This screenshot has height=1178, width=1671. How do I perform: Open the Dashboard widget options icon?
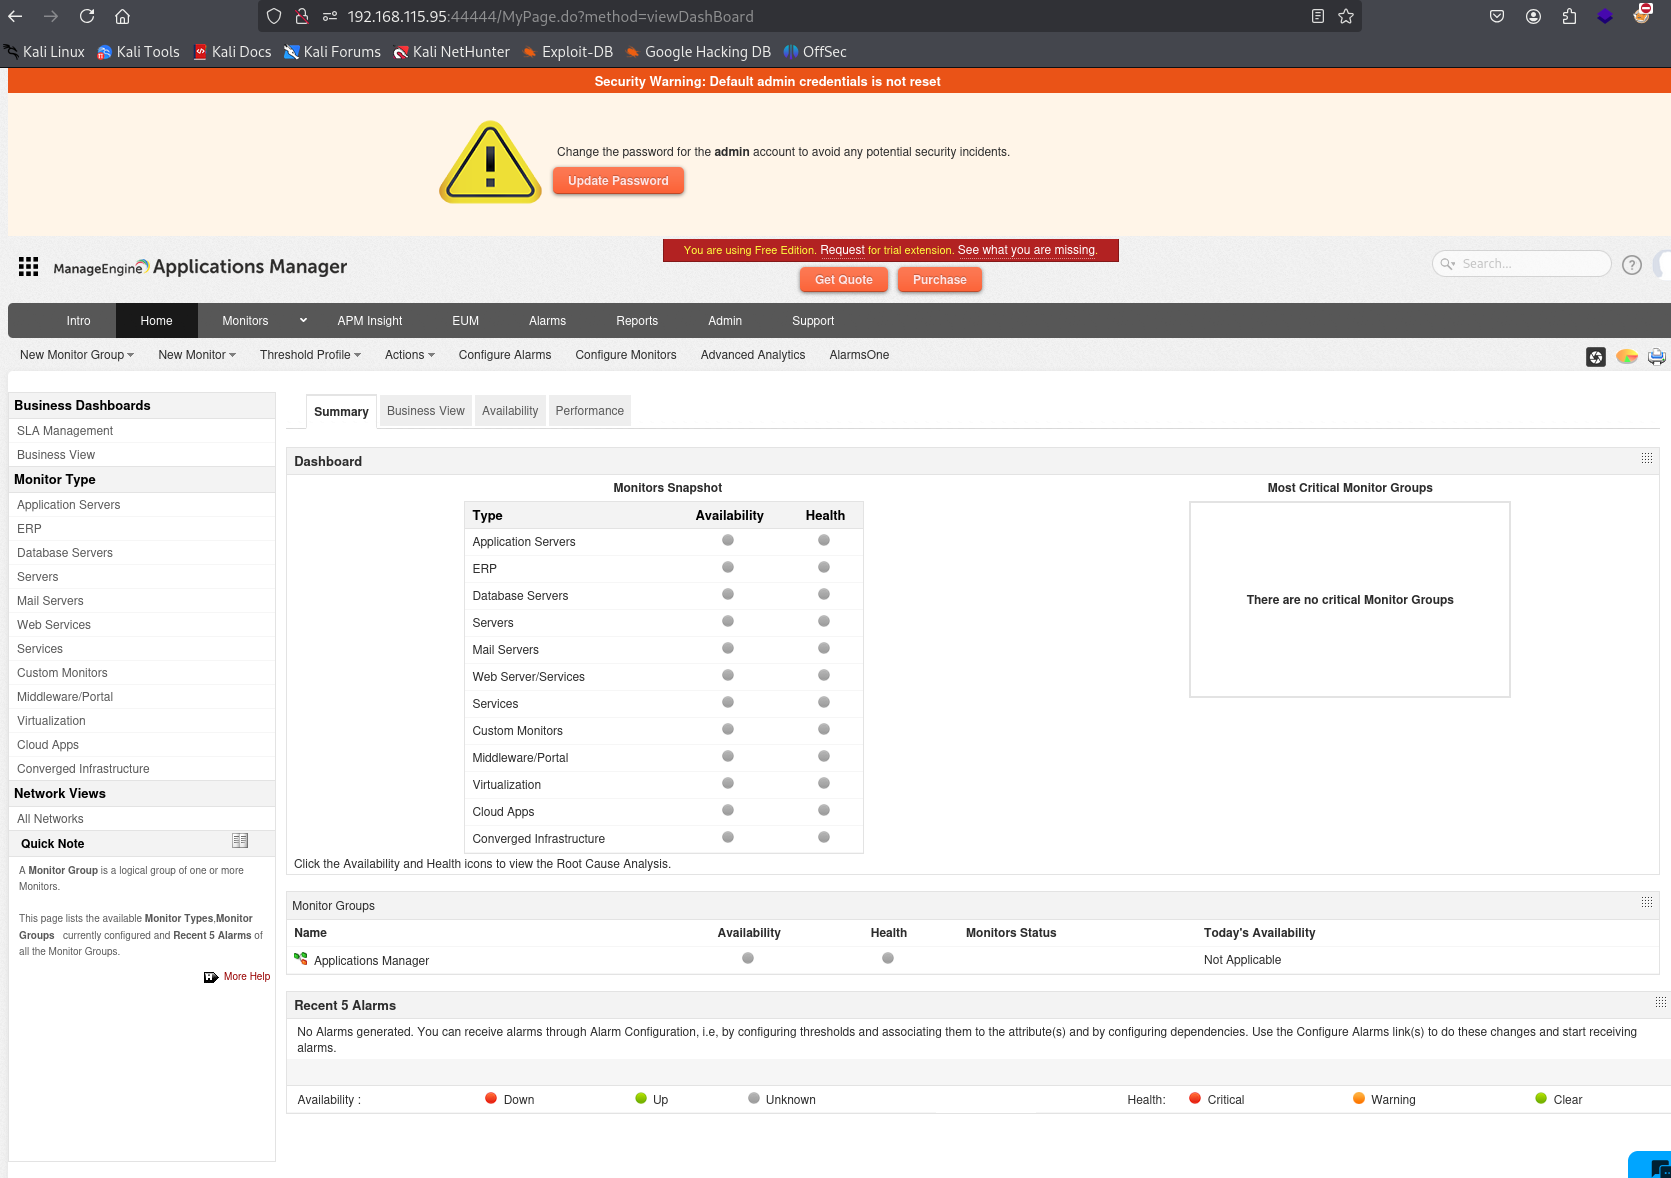coord(1647,458)
